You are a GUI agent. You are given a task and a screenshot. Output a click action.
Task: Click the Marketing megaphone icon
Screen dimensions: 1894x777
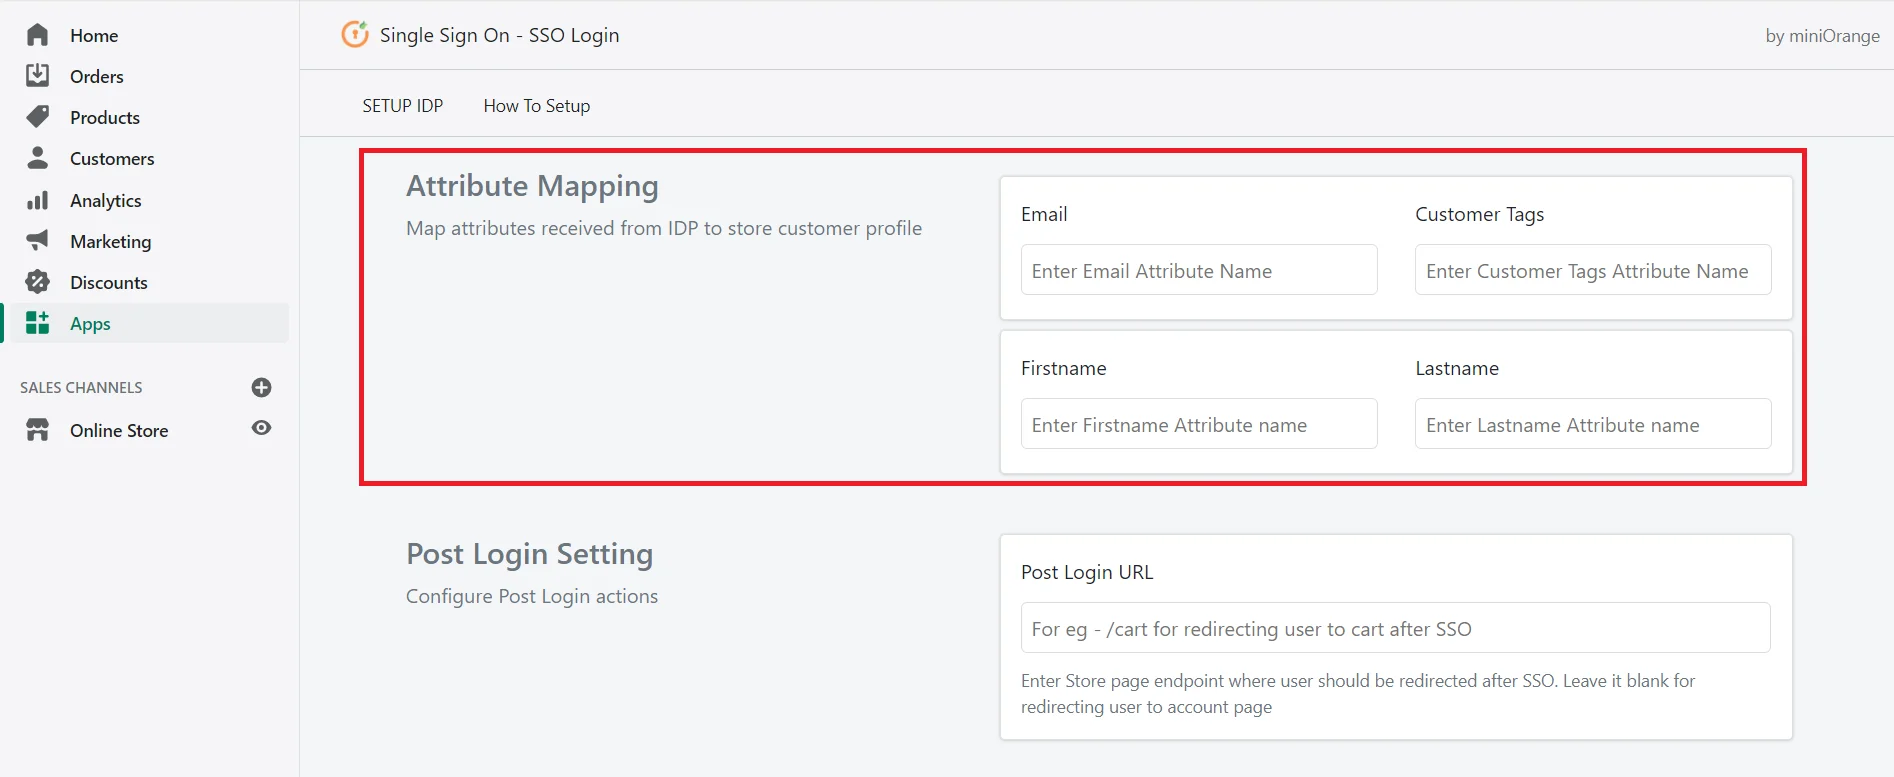click(x=38, y=241)
